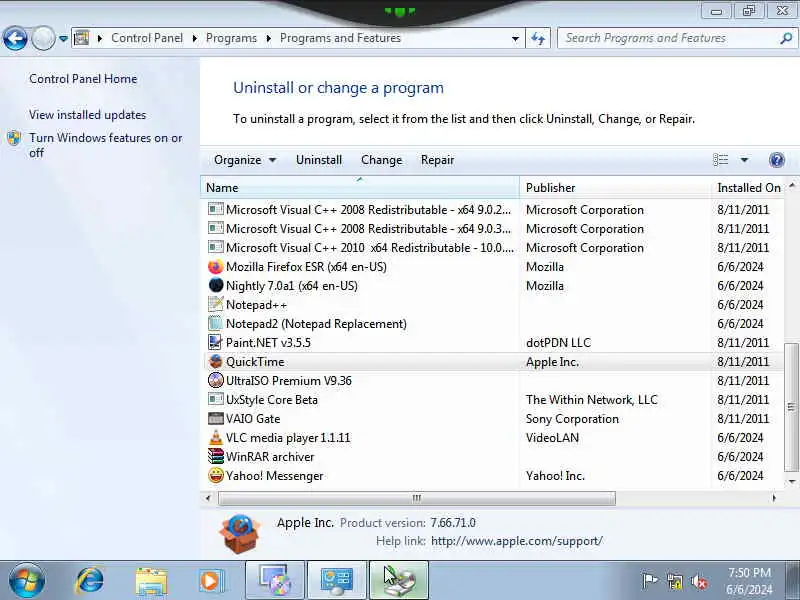Open Windows Explorer folder on taskbar
The height and width of the screenshot is (600, 800).
(x=151, y=582)
